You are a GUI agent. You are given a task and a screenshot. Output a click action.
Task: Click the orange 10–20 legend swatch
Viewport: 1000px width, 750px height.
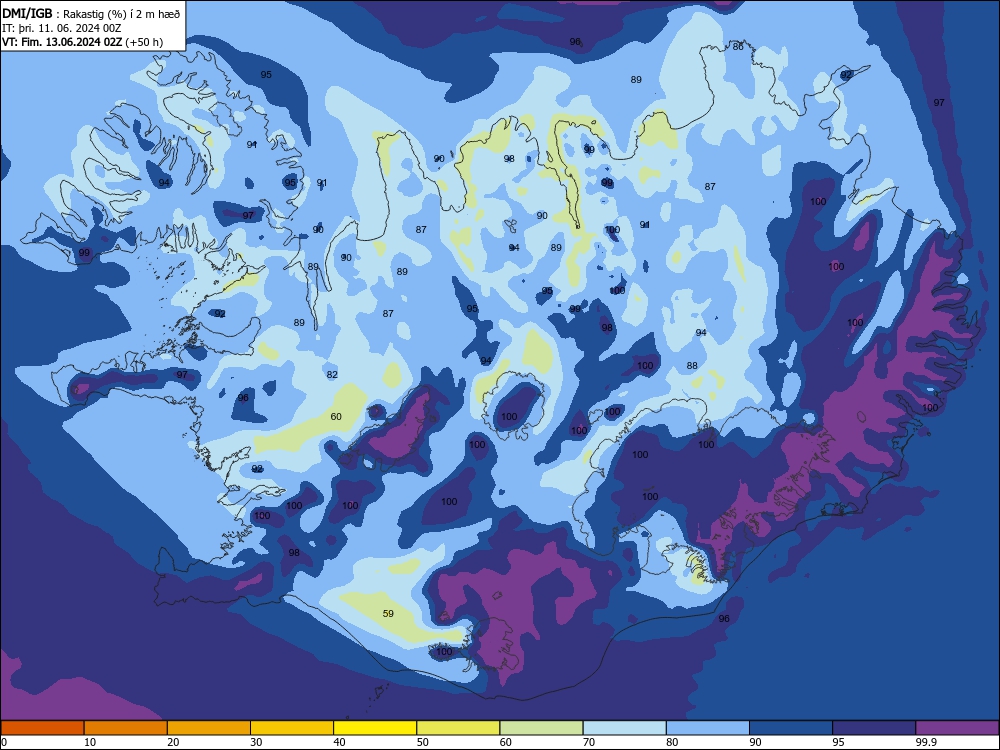tap(126, 728)
